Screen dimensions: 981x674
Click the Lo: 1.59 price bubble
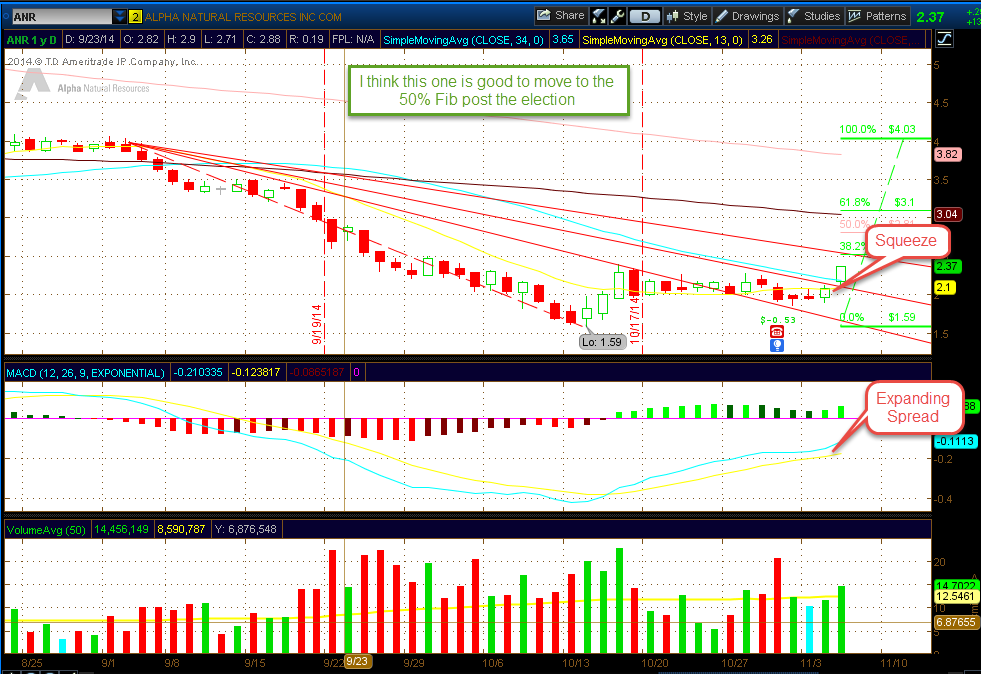pos(602,342)
